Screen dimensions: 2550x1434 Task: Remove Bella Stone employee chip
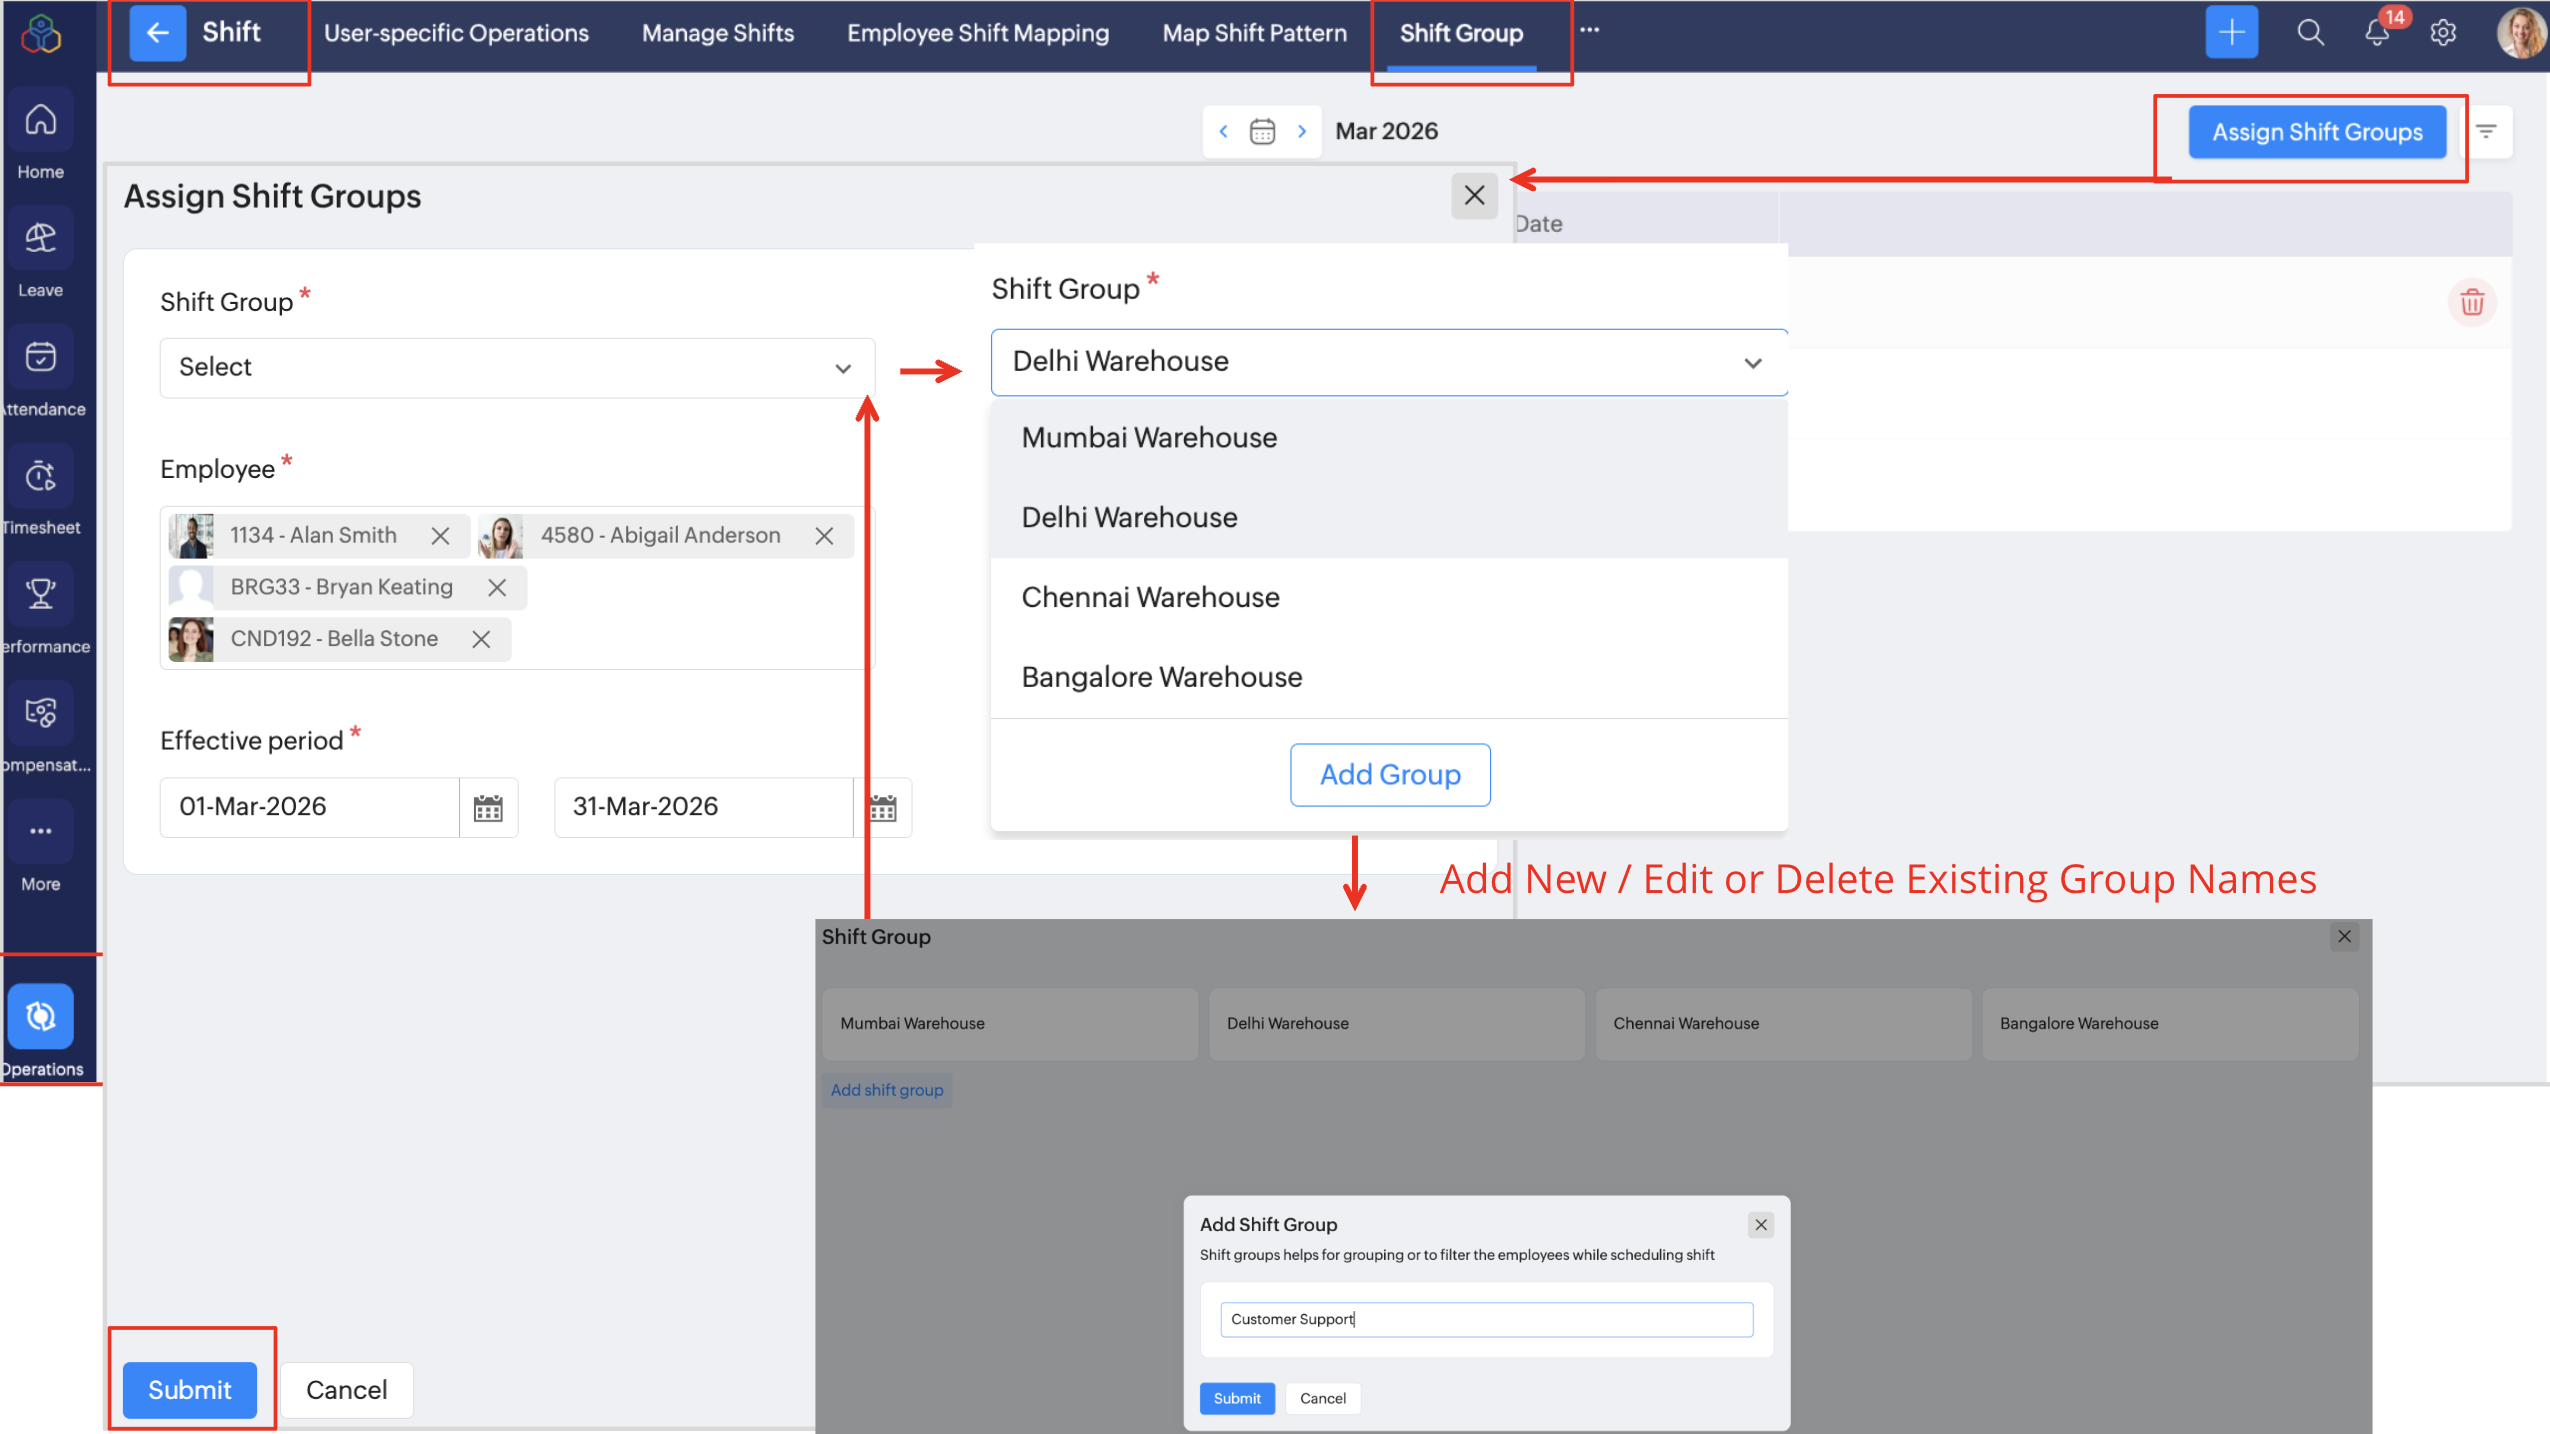point(481,639)
